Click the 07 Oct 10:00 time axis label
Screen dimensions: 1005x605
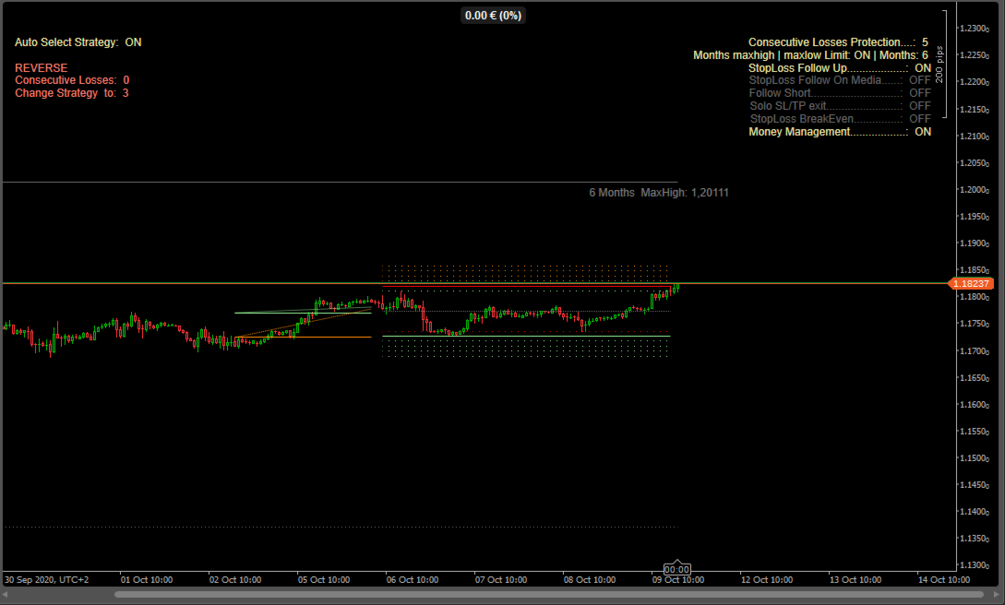pyautogui.click(x=501, y=579)
